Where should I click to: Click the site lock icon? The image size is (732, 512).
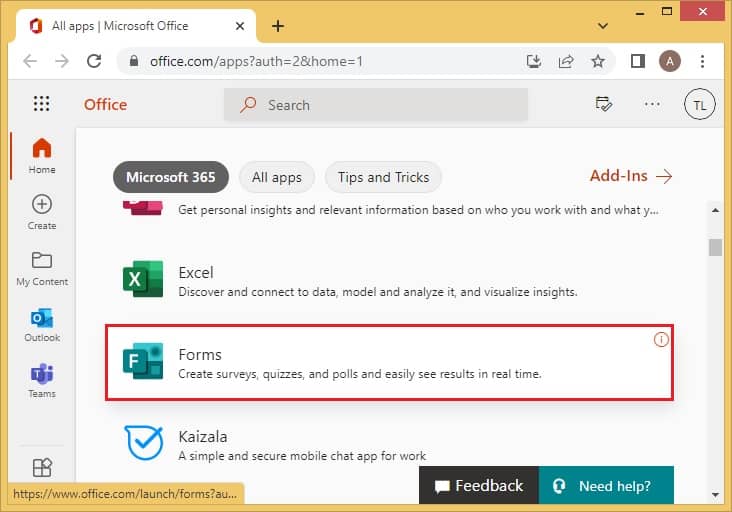click(x=134, y=61)
